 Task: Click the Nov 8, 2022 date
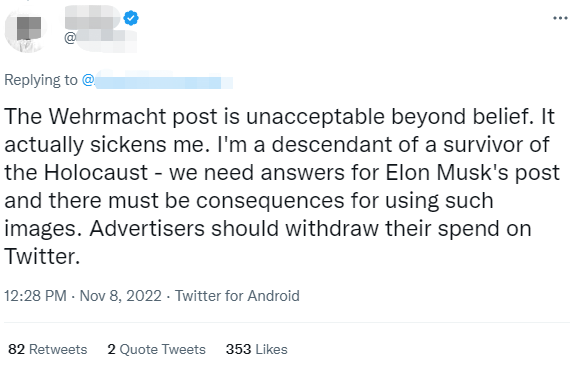[x=121, y=295]
